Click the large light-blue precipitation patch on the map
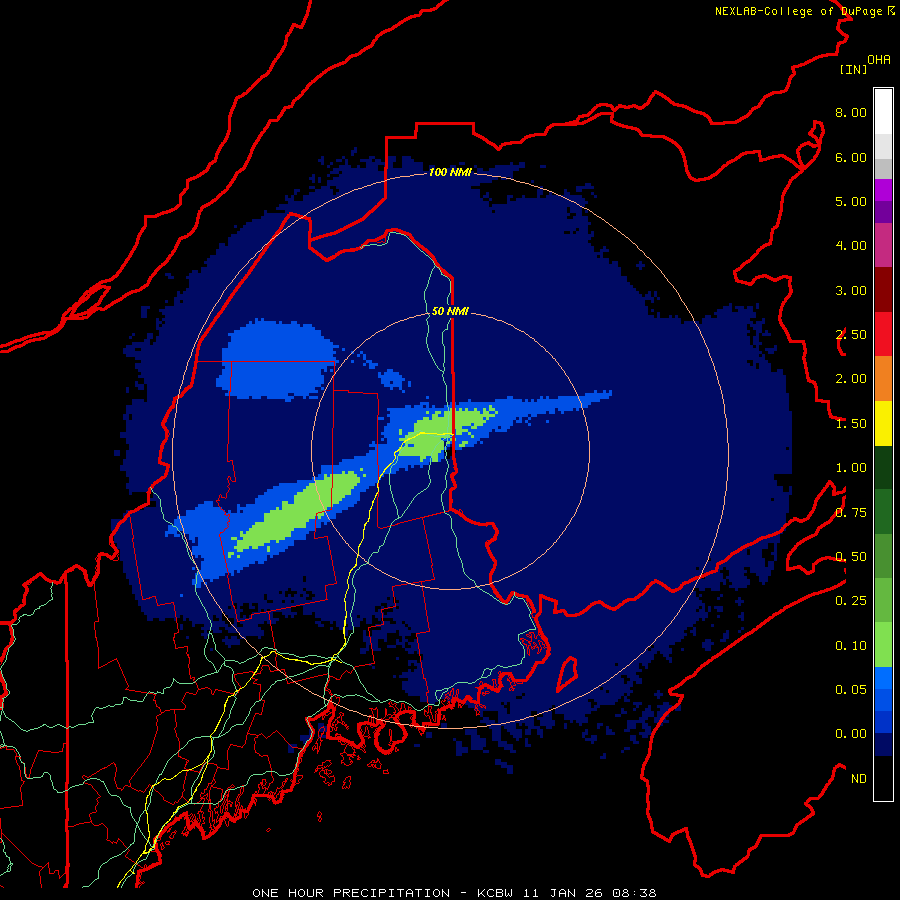 (x=277, y=359)
